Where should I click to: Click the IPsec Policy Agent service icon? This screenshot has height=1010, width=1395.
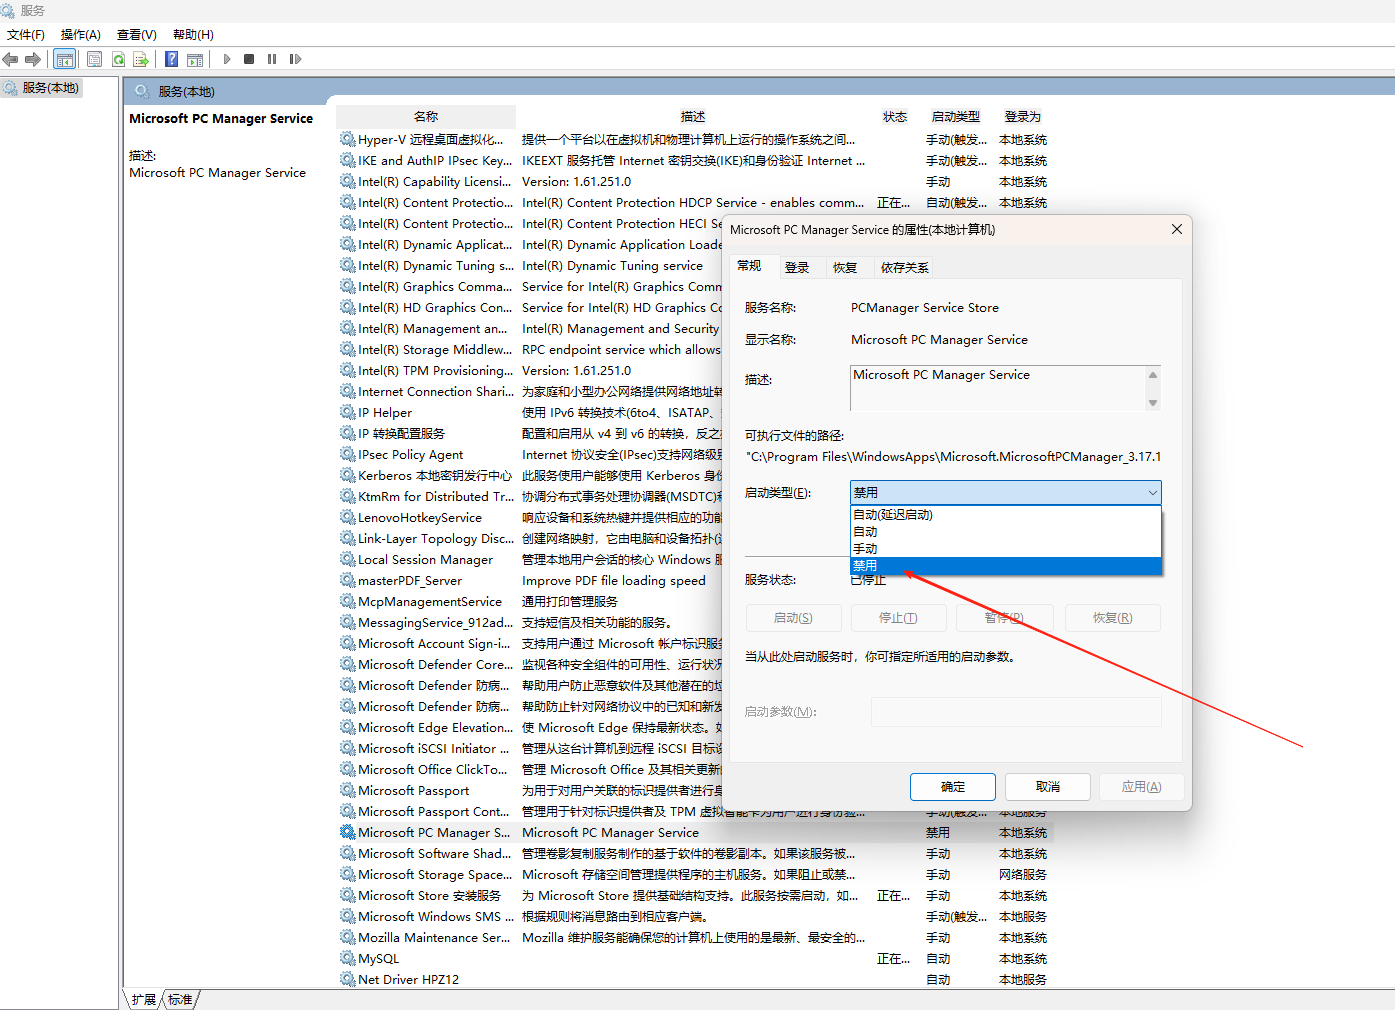click(x=347, y=454)
